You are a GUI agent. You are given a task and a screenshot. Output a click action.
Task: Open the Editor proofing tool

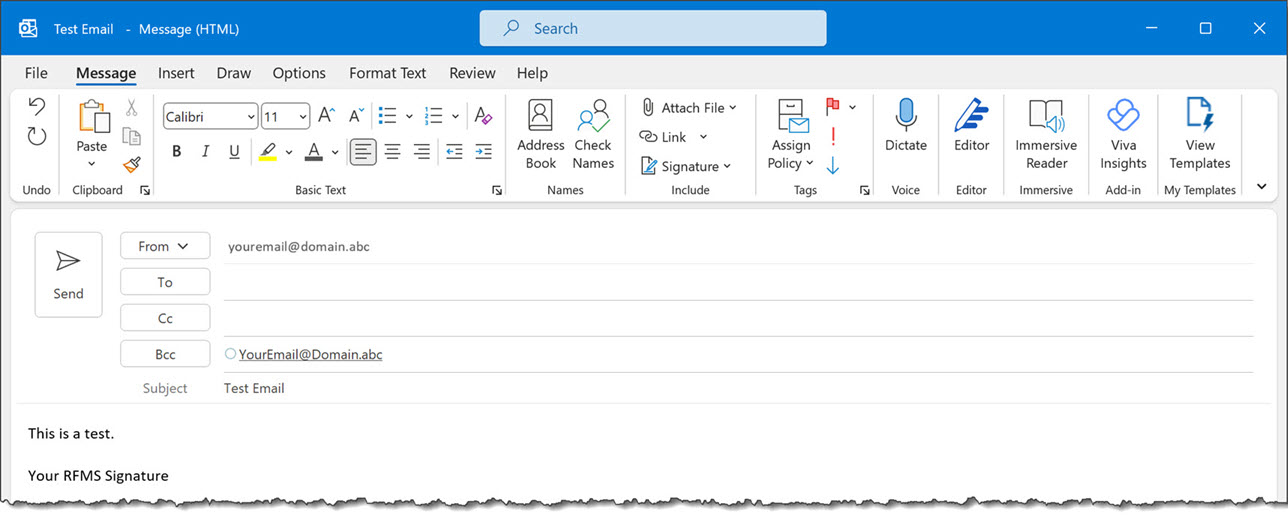[x=971, y=126]
